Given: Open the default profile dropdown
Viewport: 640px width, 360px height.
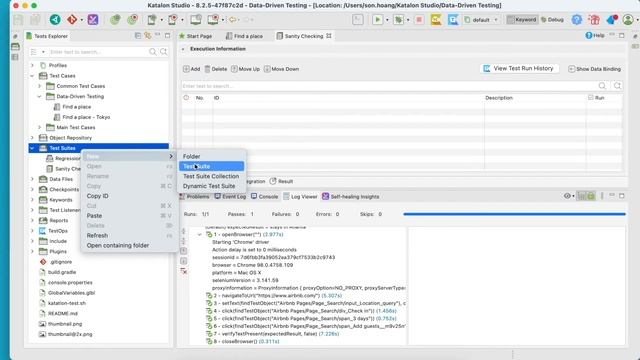Looking at the screenshot, I should click(x=482, y=20).
